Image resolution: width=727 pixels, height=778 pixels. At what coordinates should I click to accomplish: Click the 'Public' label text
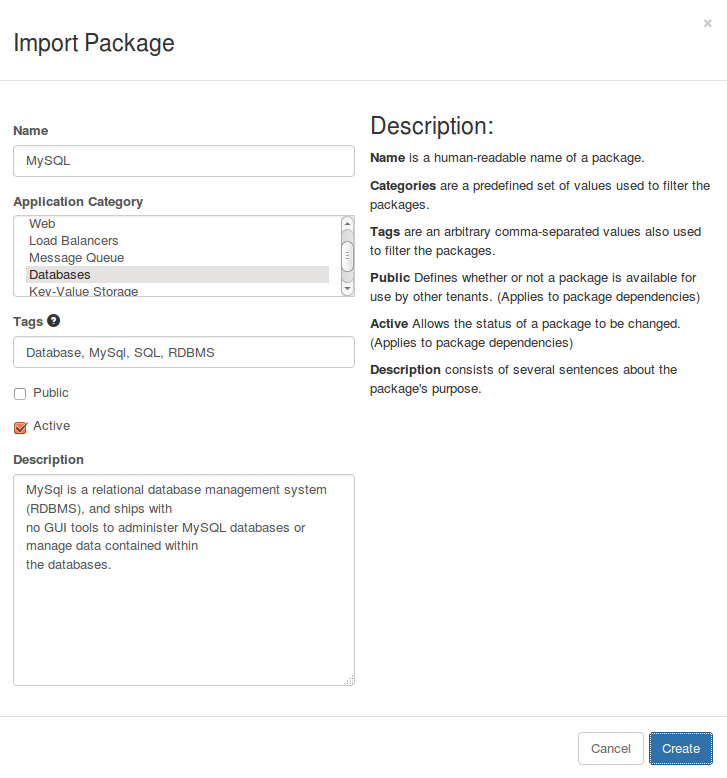click(51, 393)
